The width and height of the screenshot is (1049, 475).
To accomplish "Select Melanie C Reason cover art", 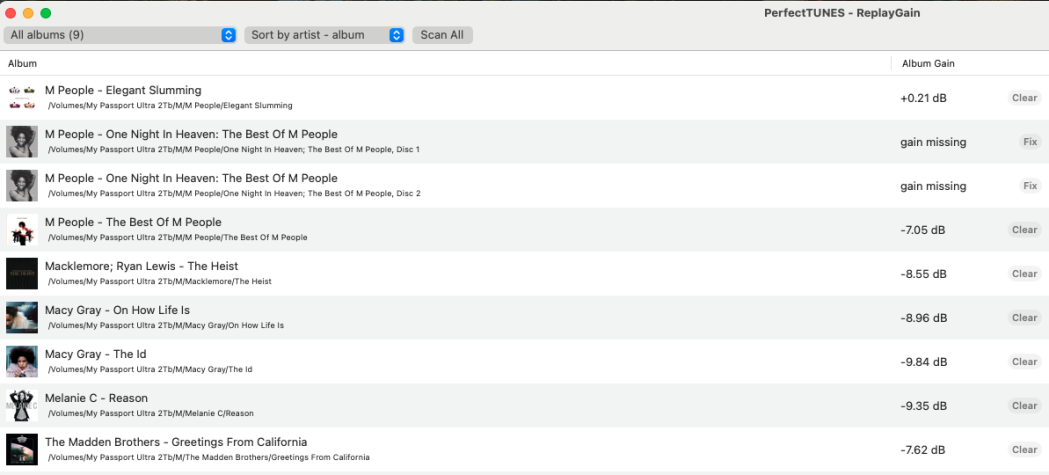I will click(x=21, y=405).
